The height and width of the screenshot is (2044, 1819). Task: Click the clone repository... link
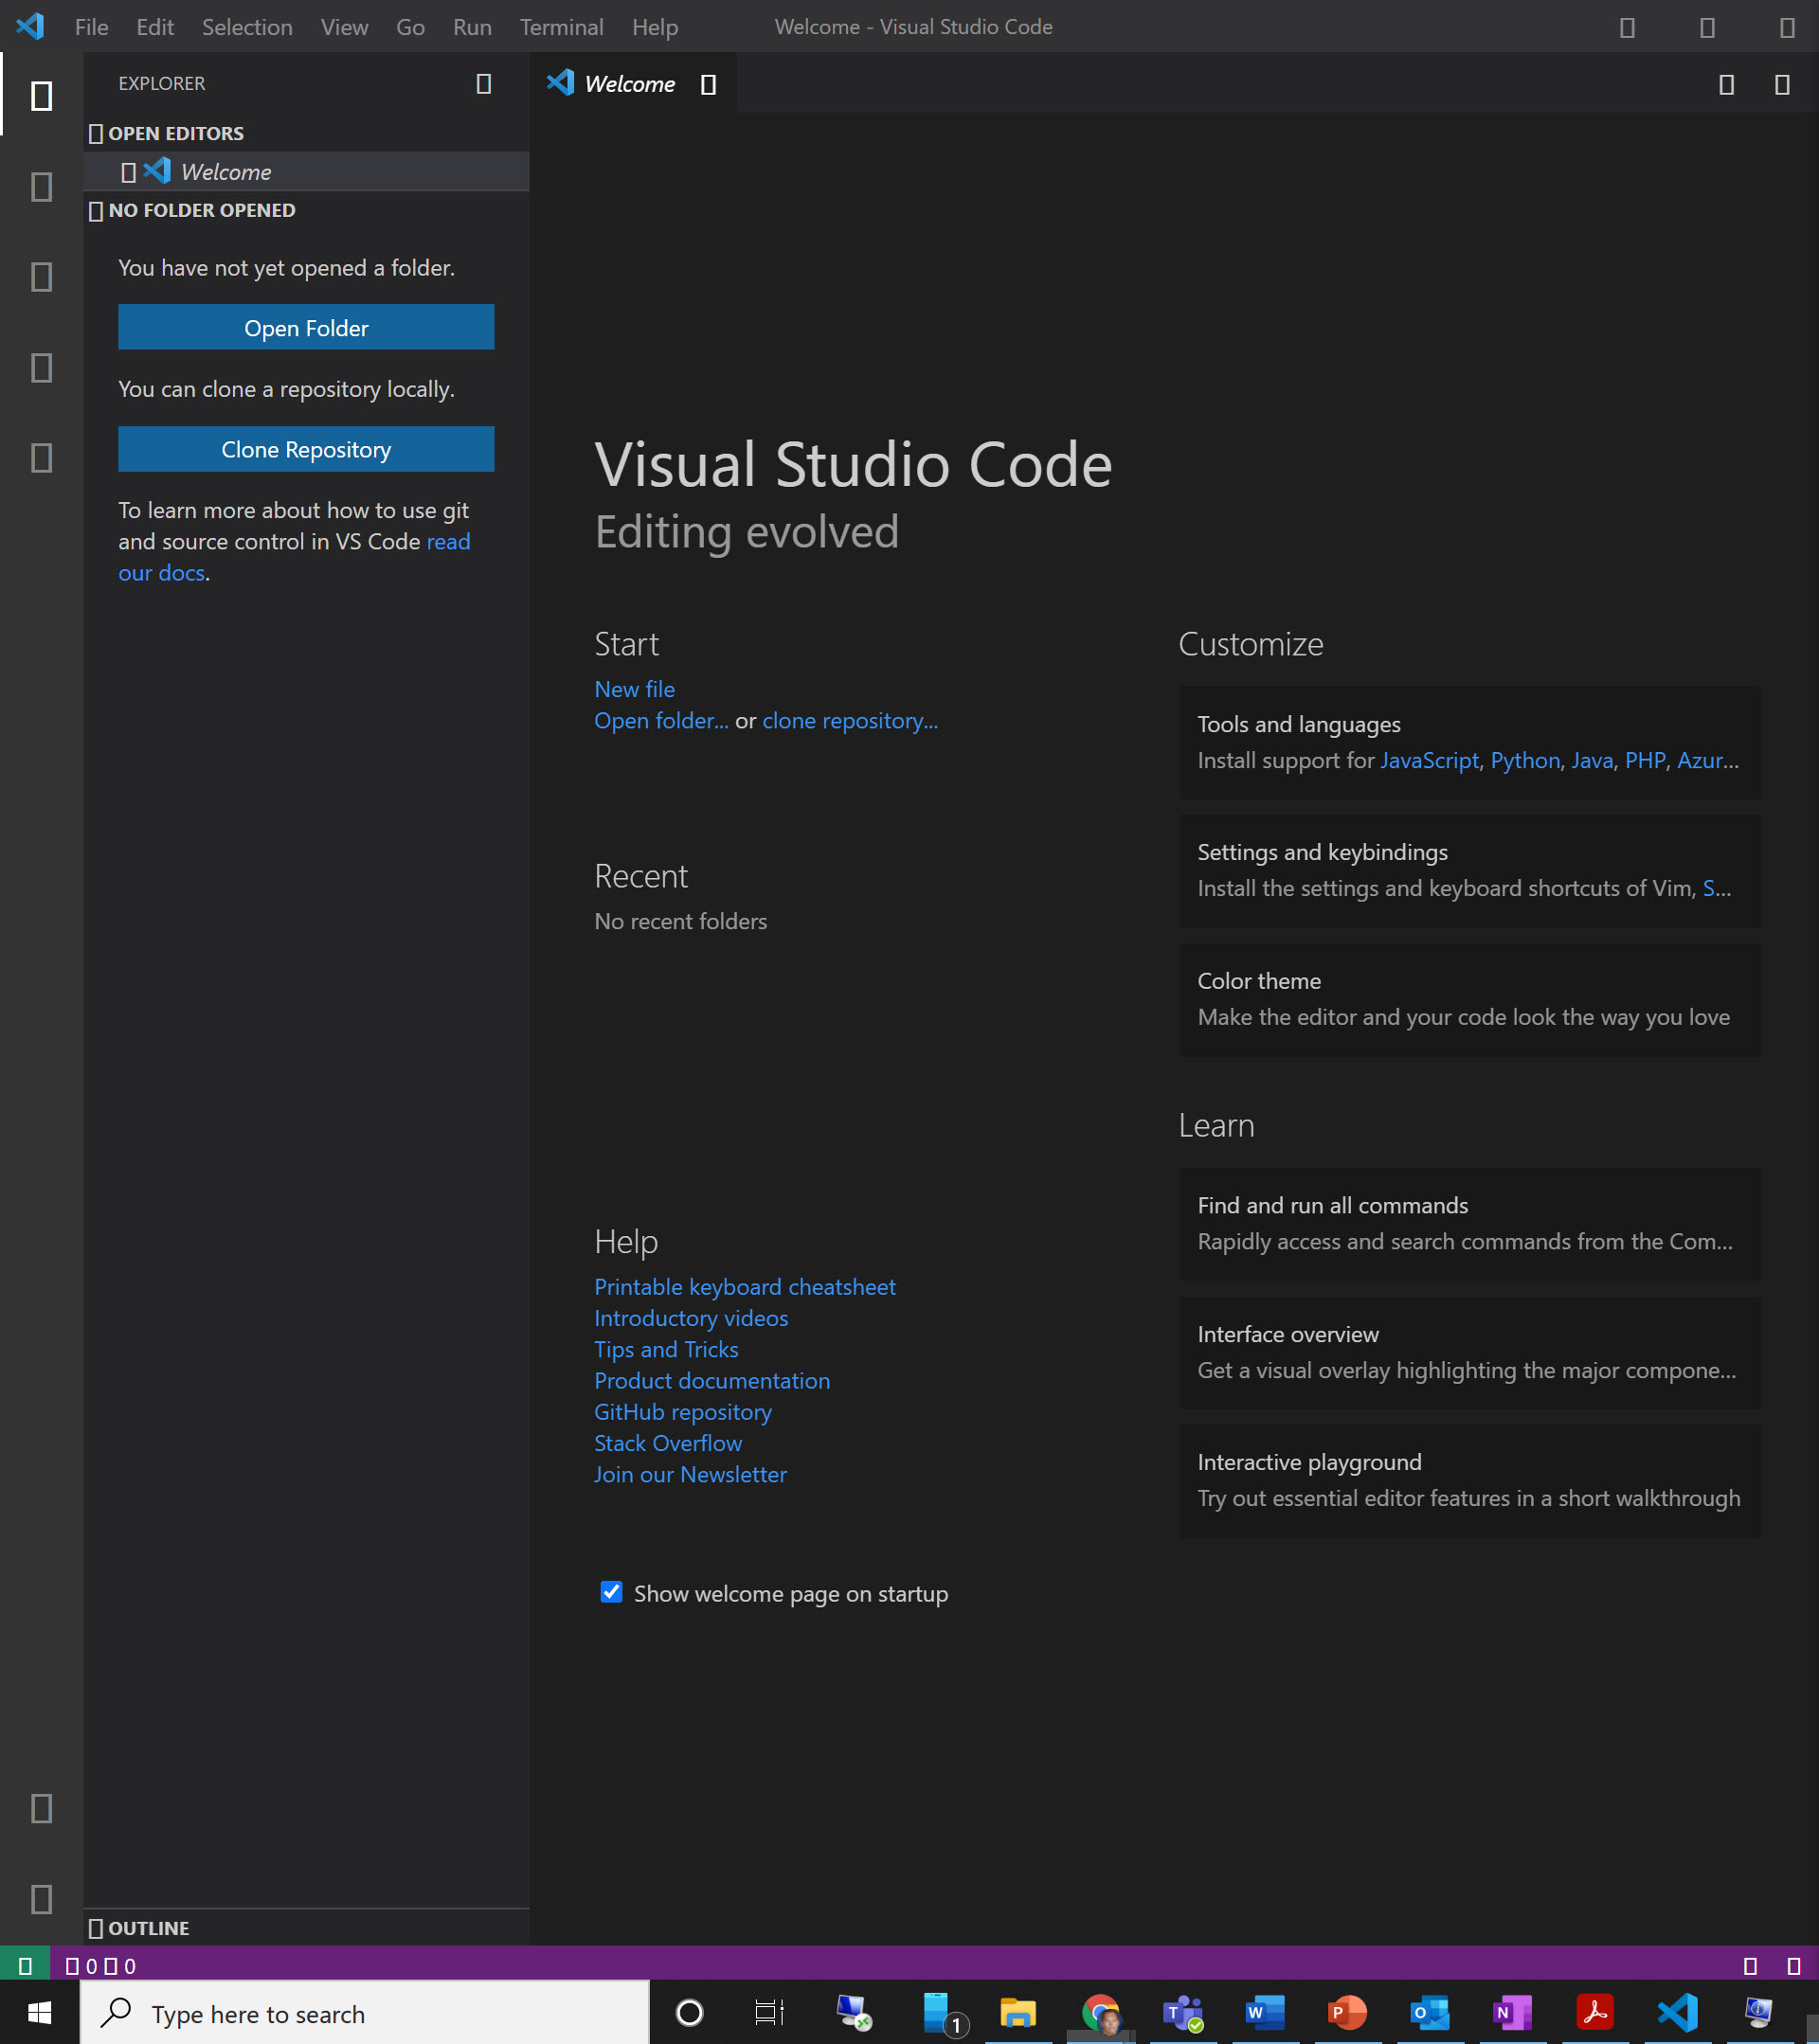tap(850, 720)
